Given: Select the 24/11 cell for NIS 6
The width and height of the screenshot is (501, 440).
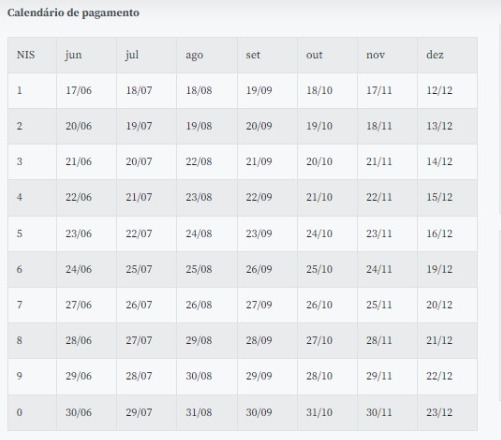Looking at the screenshot, I should tap(387, 269).
